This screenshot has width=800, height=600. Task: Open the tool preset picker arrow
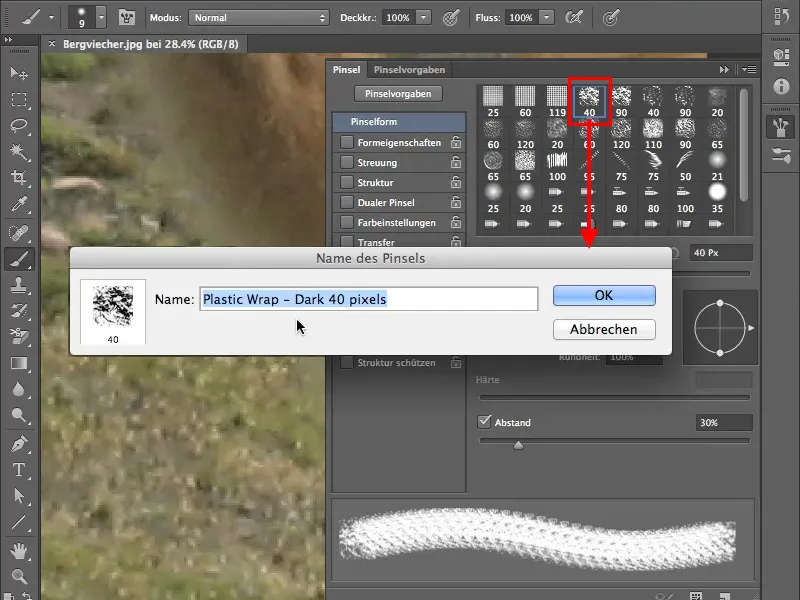click(51, 18)
